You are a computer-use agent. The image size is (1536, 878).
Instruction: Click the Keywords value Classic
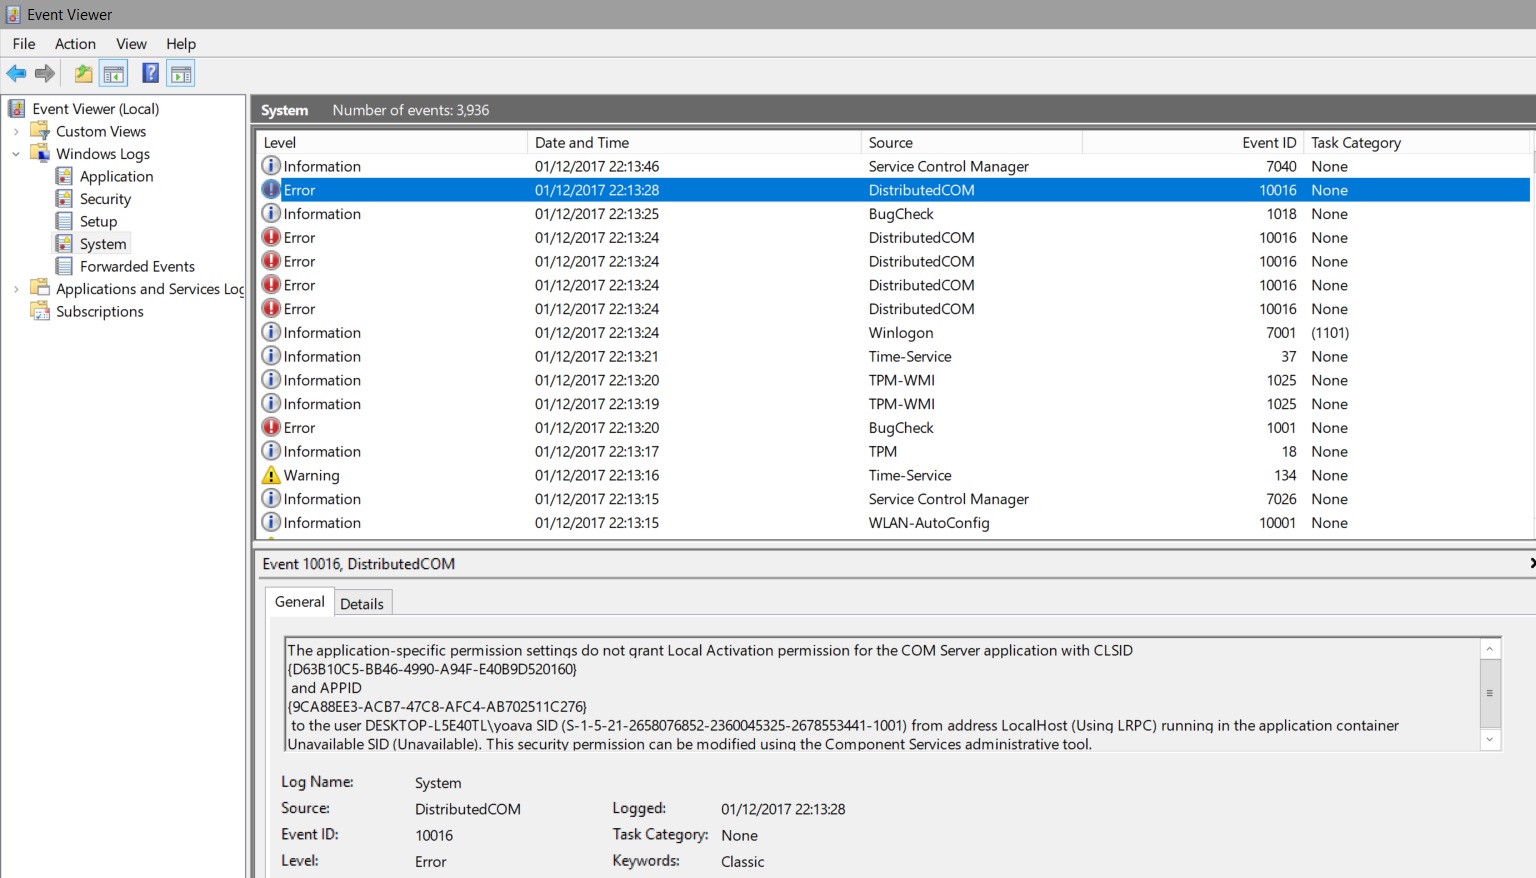[742, 861]
